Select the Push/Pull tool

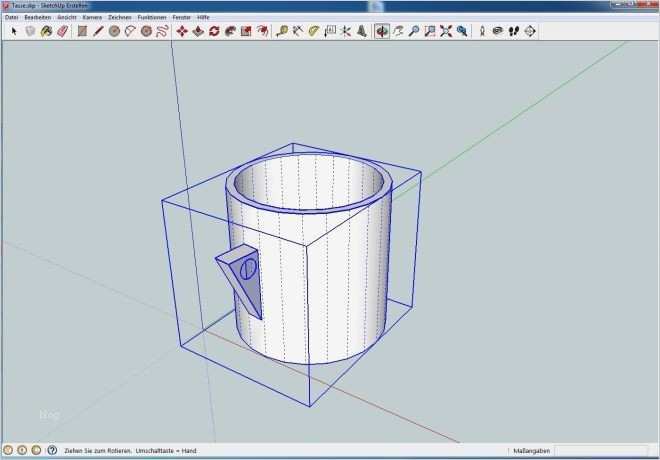tap(197, 31)
